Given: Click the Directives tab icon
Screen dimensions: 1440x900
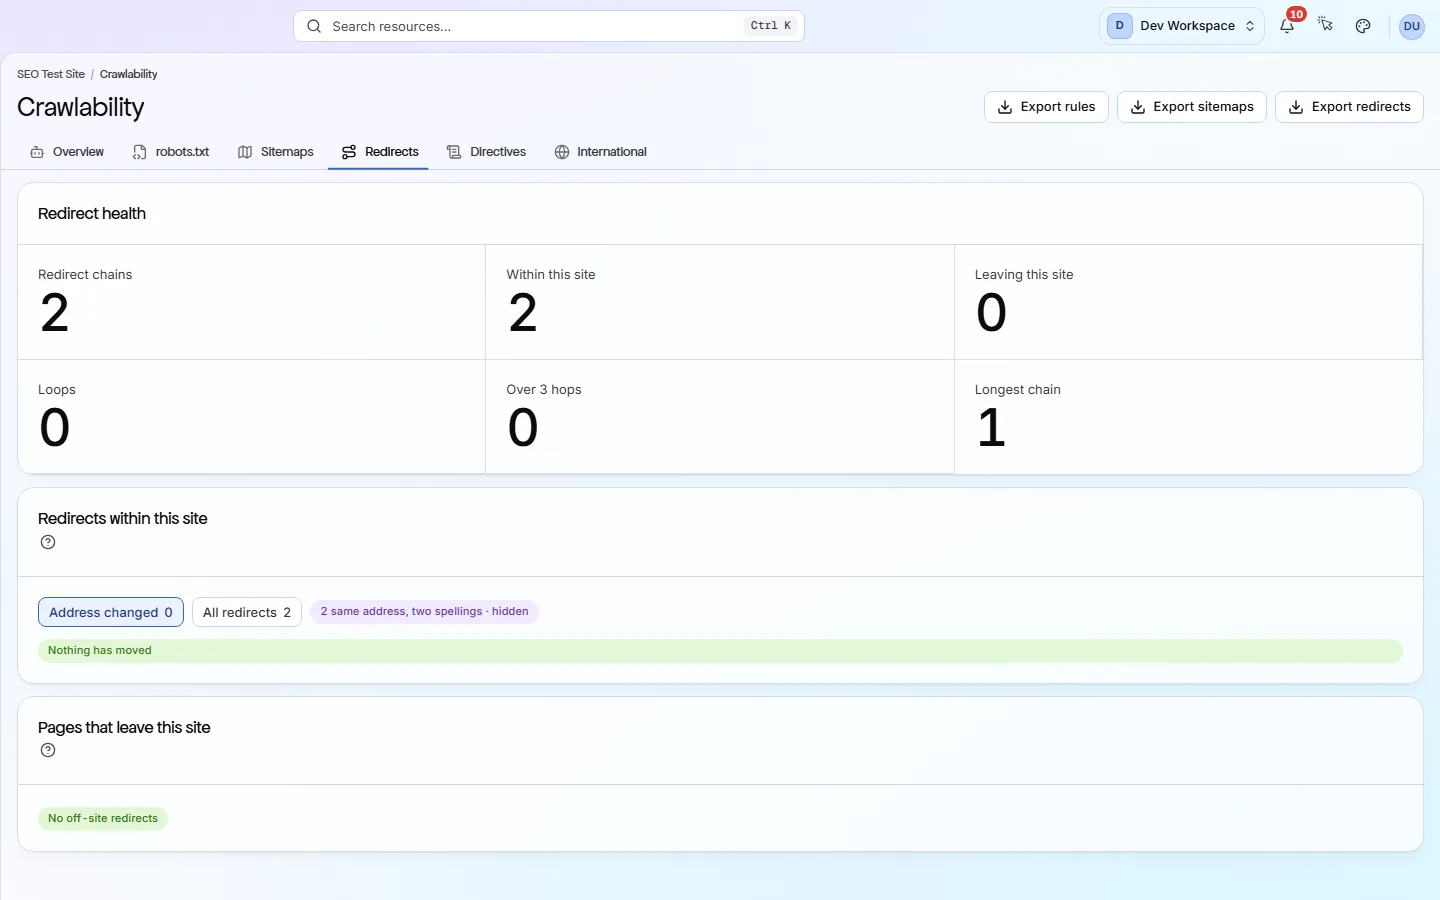Looking at the screenshot, I should 454,152.
